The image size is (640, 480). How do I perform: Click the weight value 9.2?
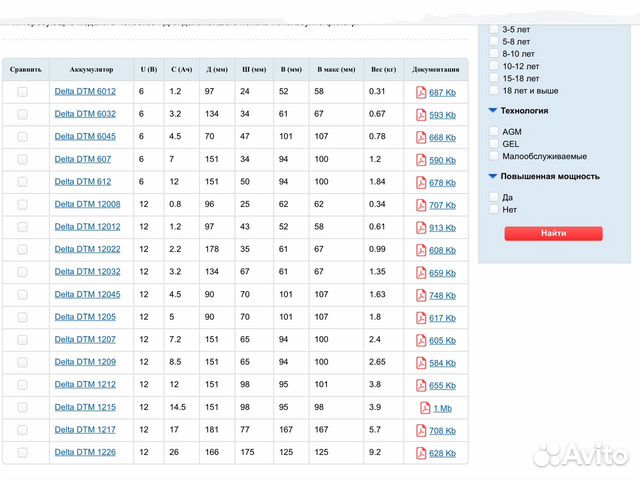click(x=375, y=452)
